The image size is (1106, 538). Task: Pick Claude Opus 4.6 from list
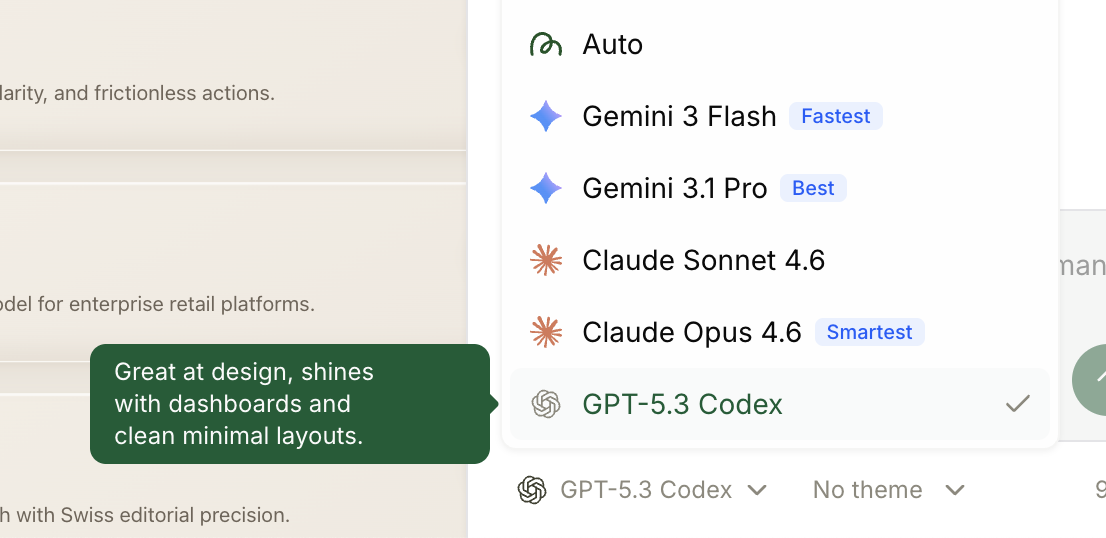tap(691, 332)
